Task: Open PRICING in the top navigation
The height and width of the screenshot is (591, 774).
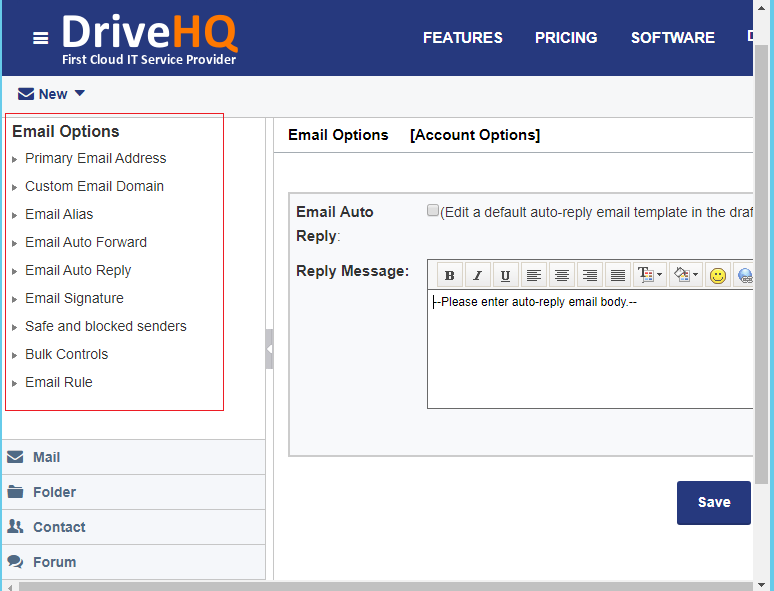Action: pos(566,38)
